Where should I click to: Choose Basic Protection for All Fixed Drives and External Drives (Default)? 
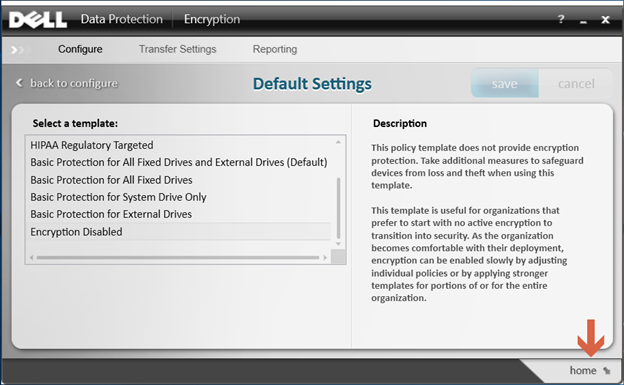tap(178, 162)
